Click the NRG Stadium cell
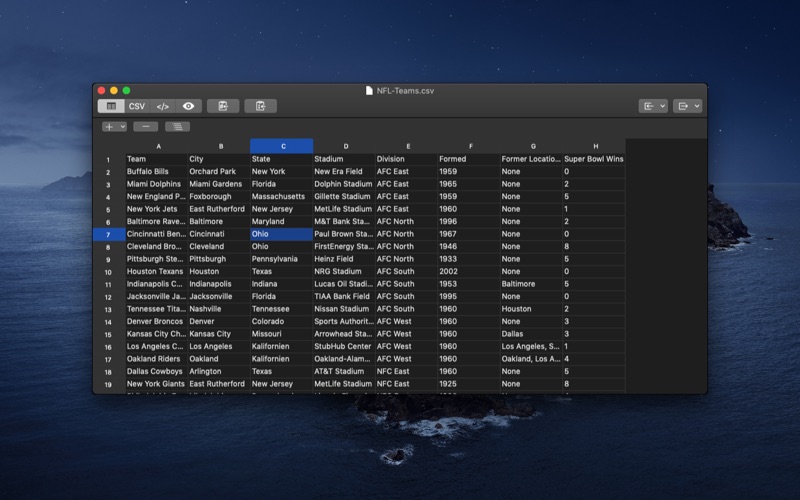Image resolution: width=800 pixels, height=500 pixels. [x=344, y=271]
